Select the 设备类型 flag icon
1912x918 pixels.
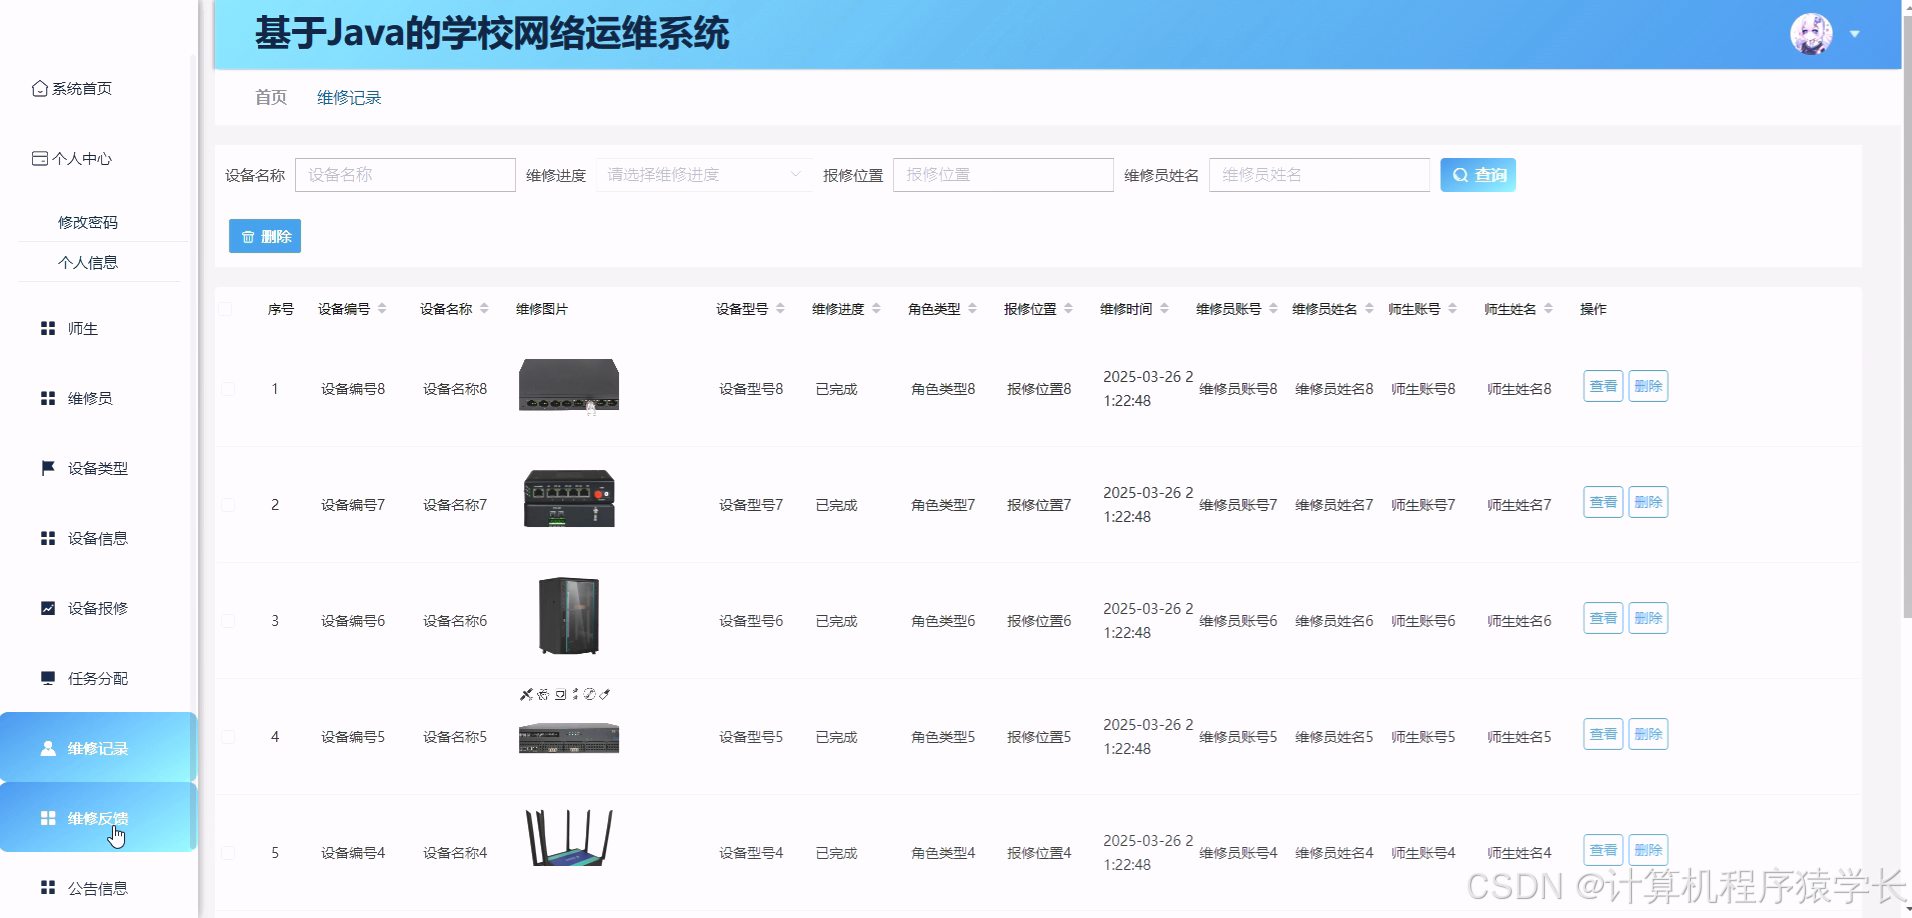47,468
